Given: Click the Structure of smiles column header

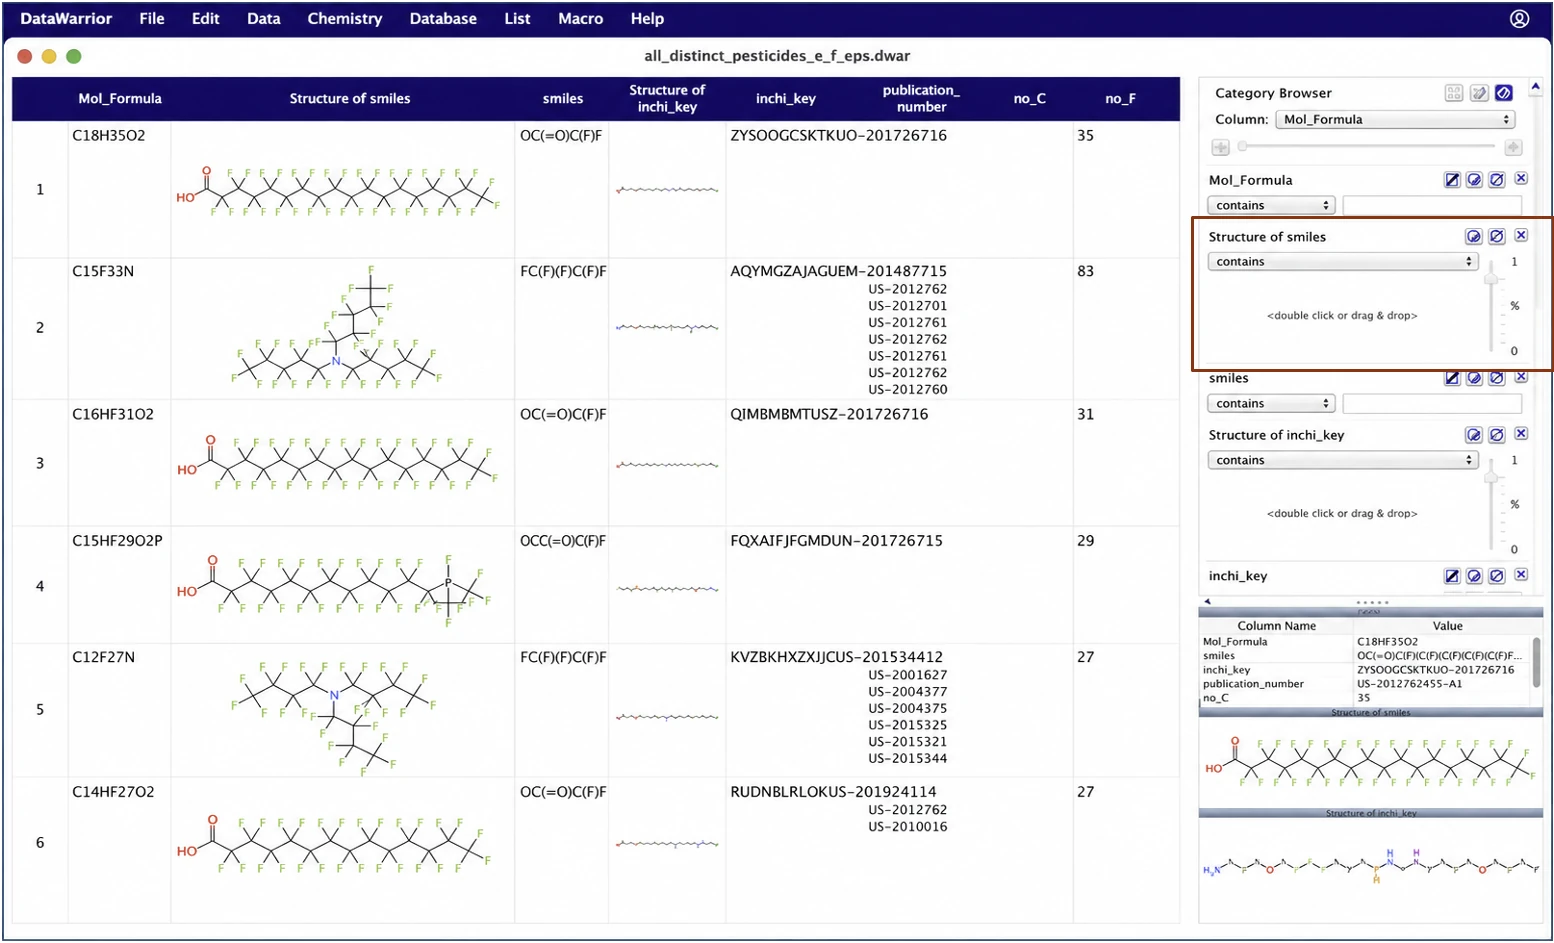Looking at the screenshot, I should tap(350, 98).
